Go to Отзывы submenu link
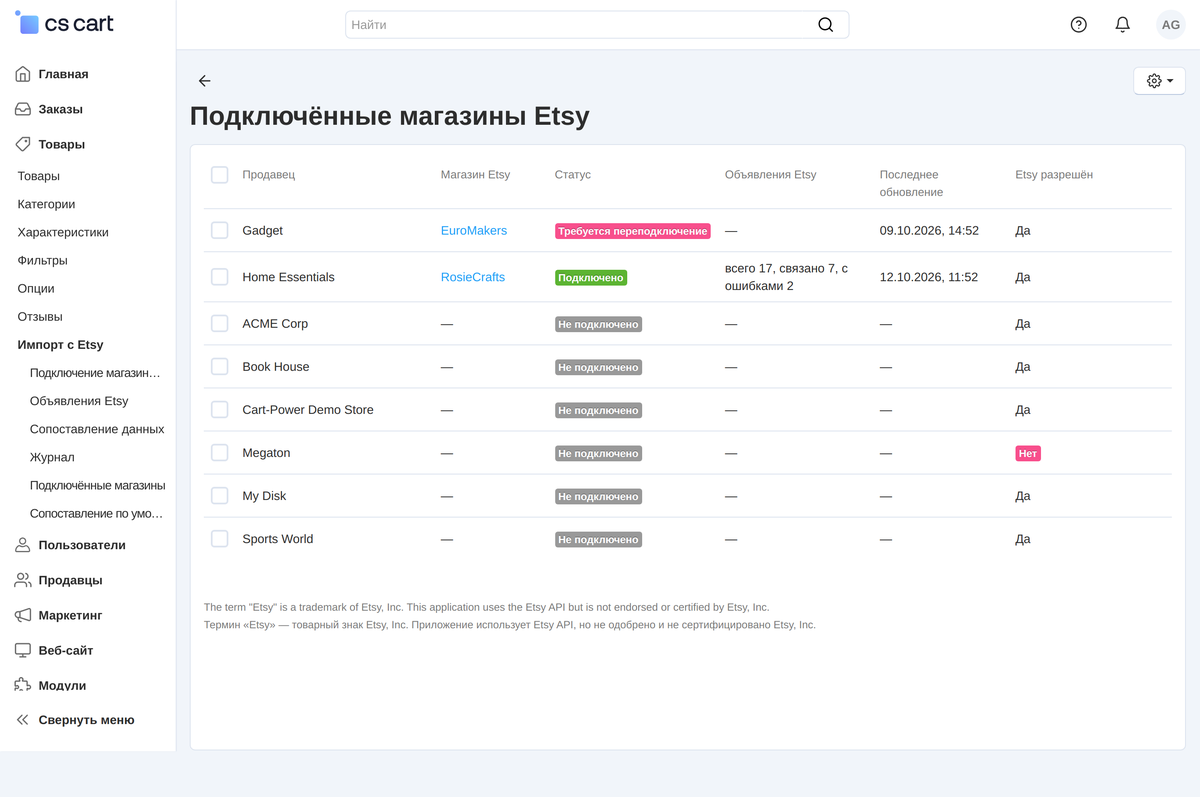Viewport: 1200px width, 797px height. click(40, 316)
